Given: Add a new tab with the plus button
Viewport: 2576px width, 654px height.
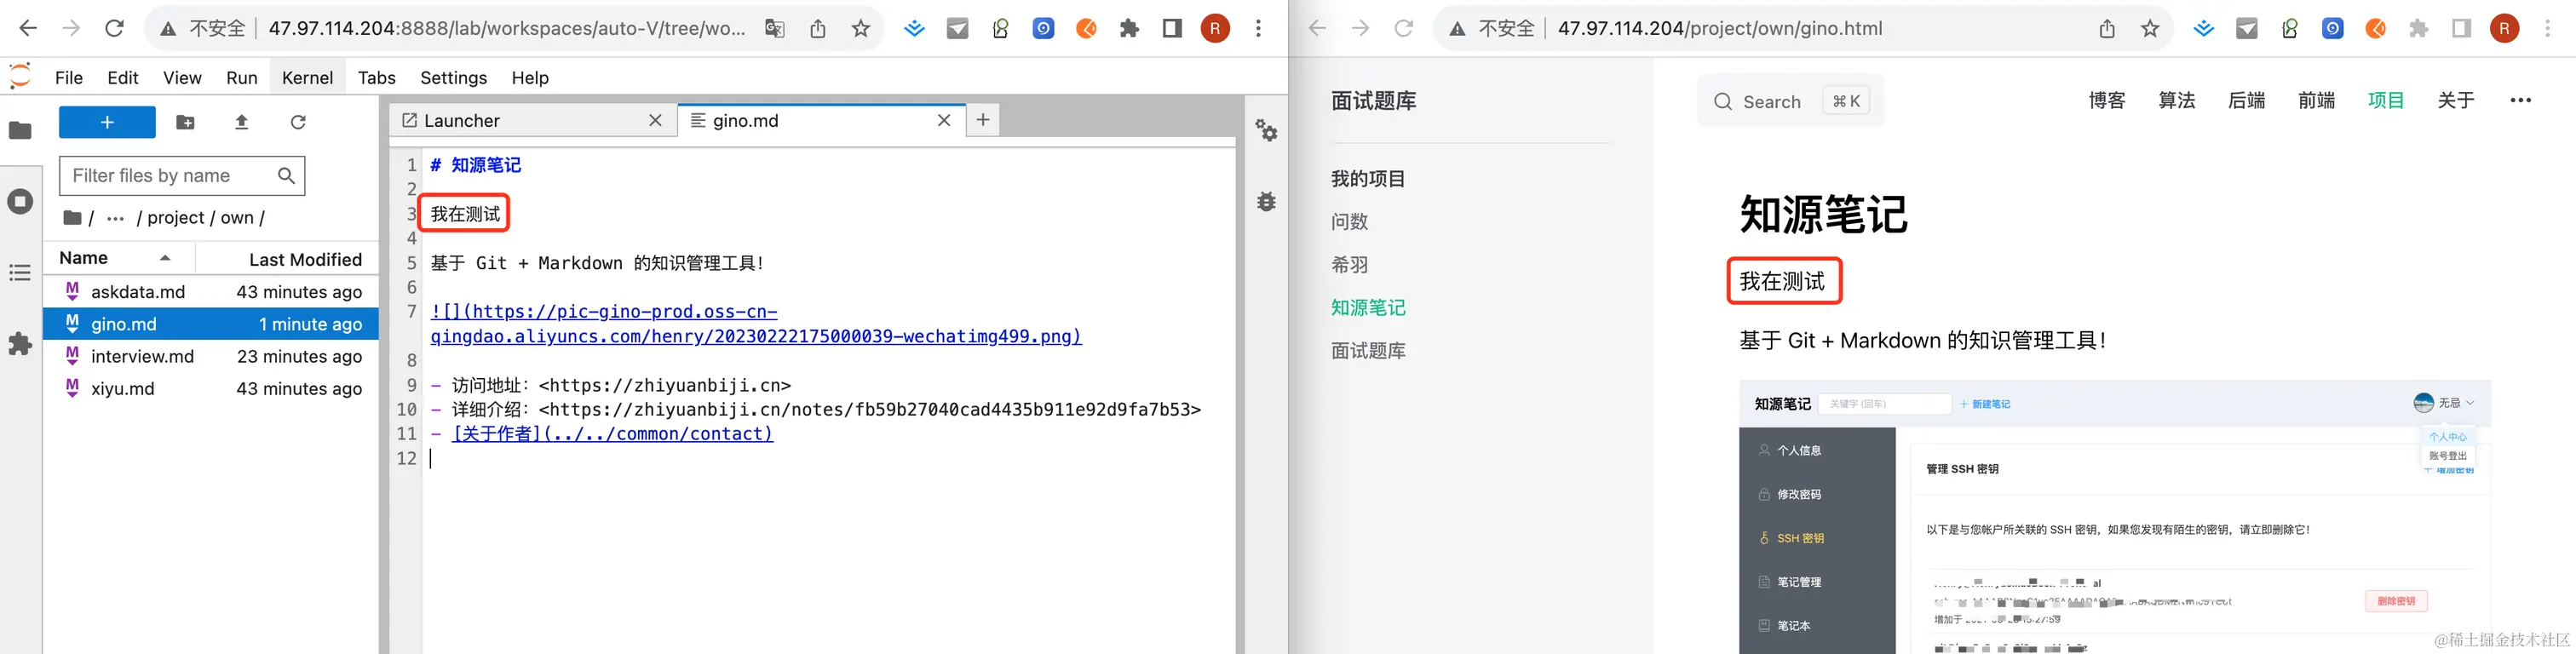Looking at the screenshot, I should click(x=983, y=120).
